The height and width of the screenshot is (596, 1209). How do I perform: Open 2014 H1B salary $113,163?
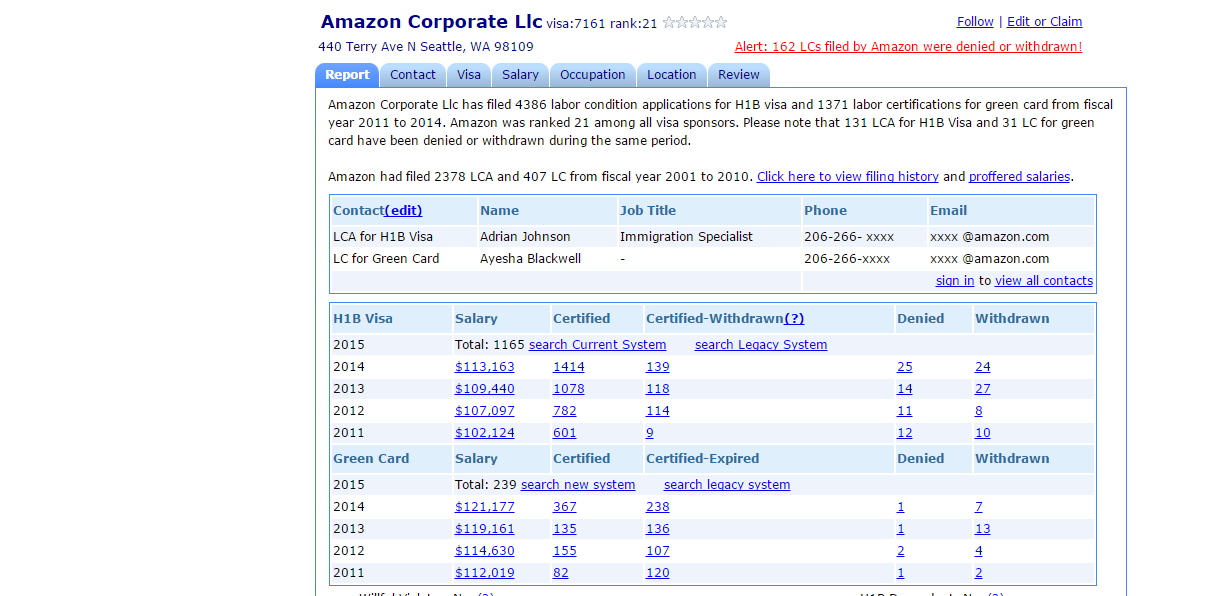(x=485, y=367)
